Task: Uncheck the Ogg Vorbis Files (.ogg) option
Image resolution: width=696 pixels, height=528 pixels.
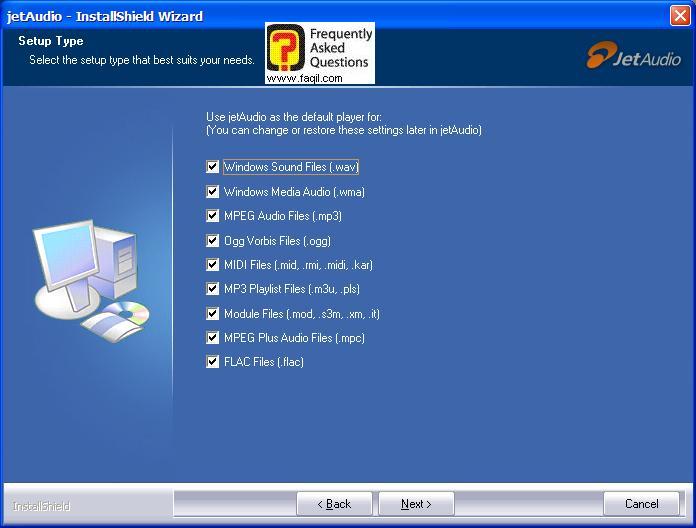Action: (x=212, y=241)
